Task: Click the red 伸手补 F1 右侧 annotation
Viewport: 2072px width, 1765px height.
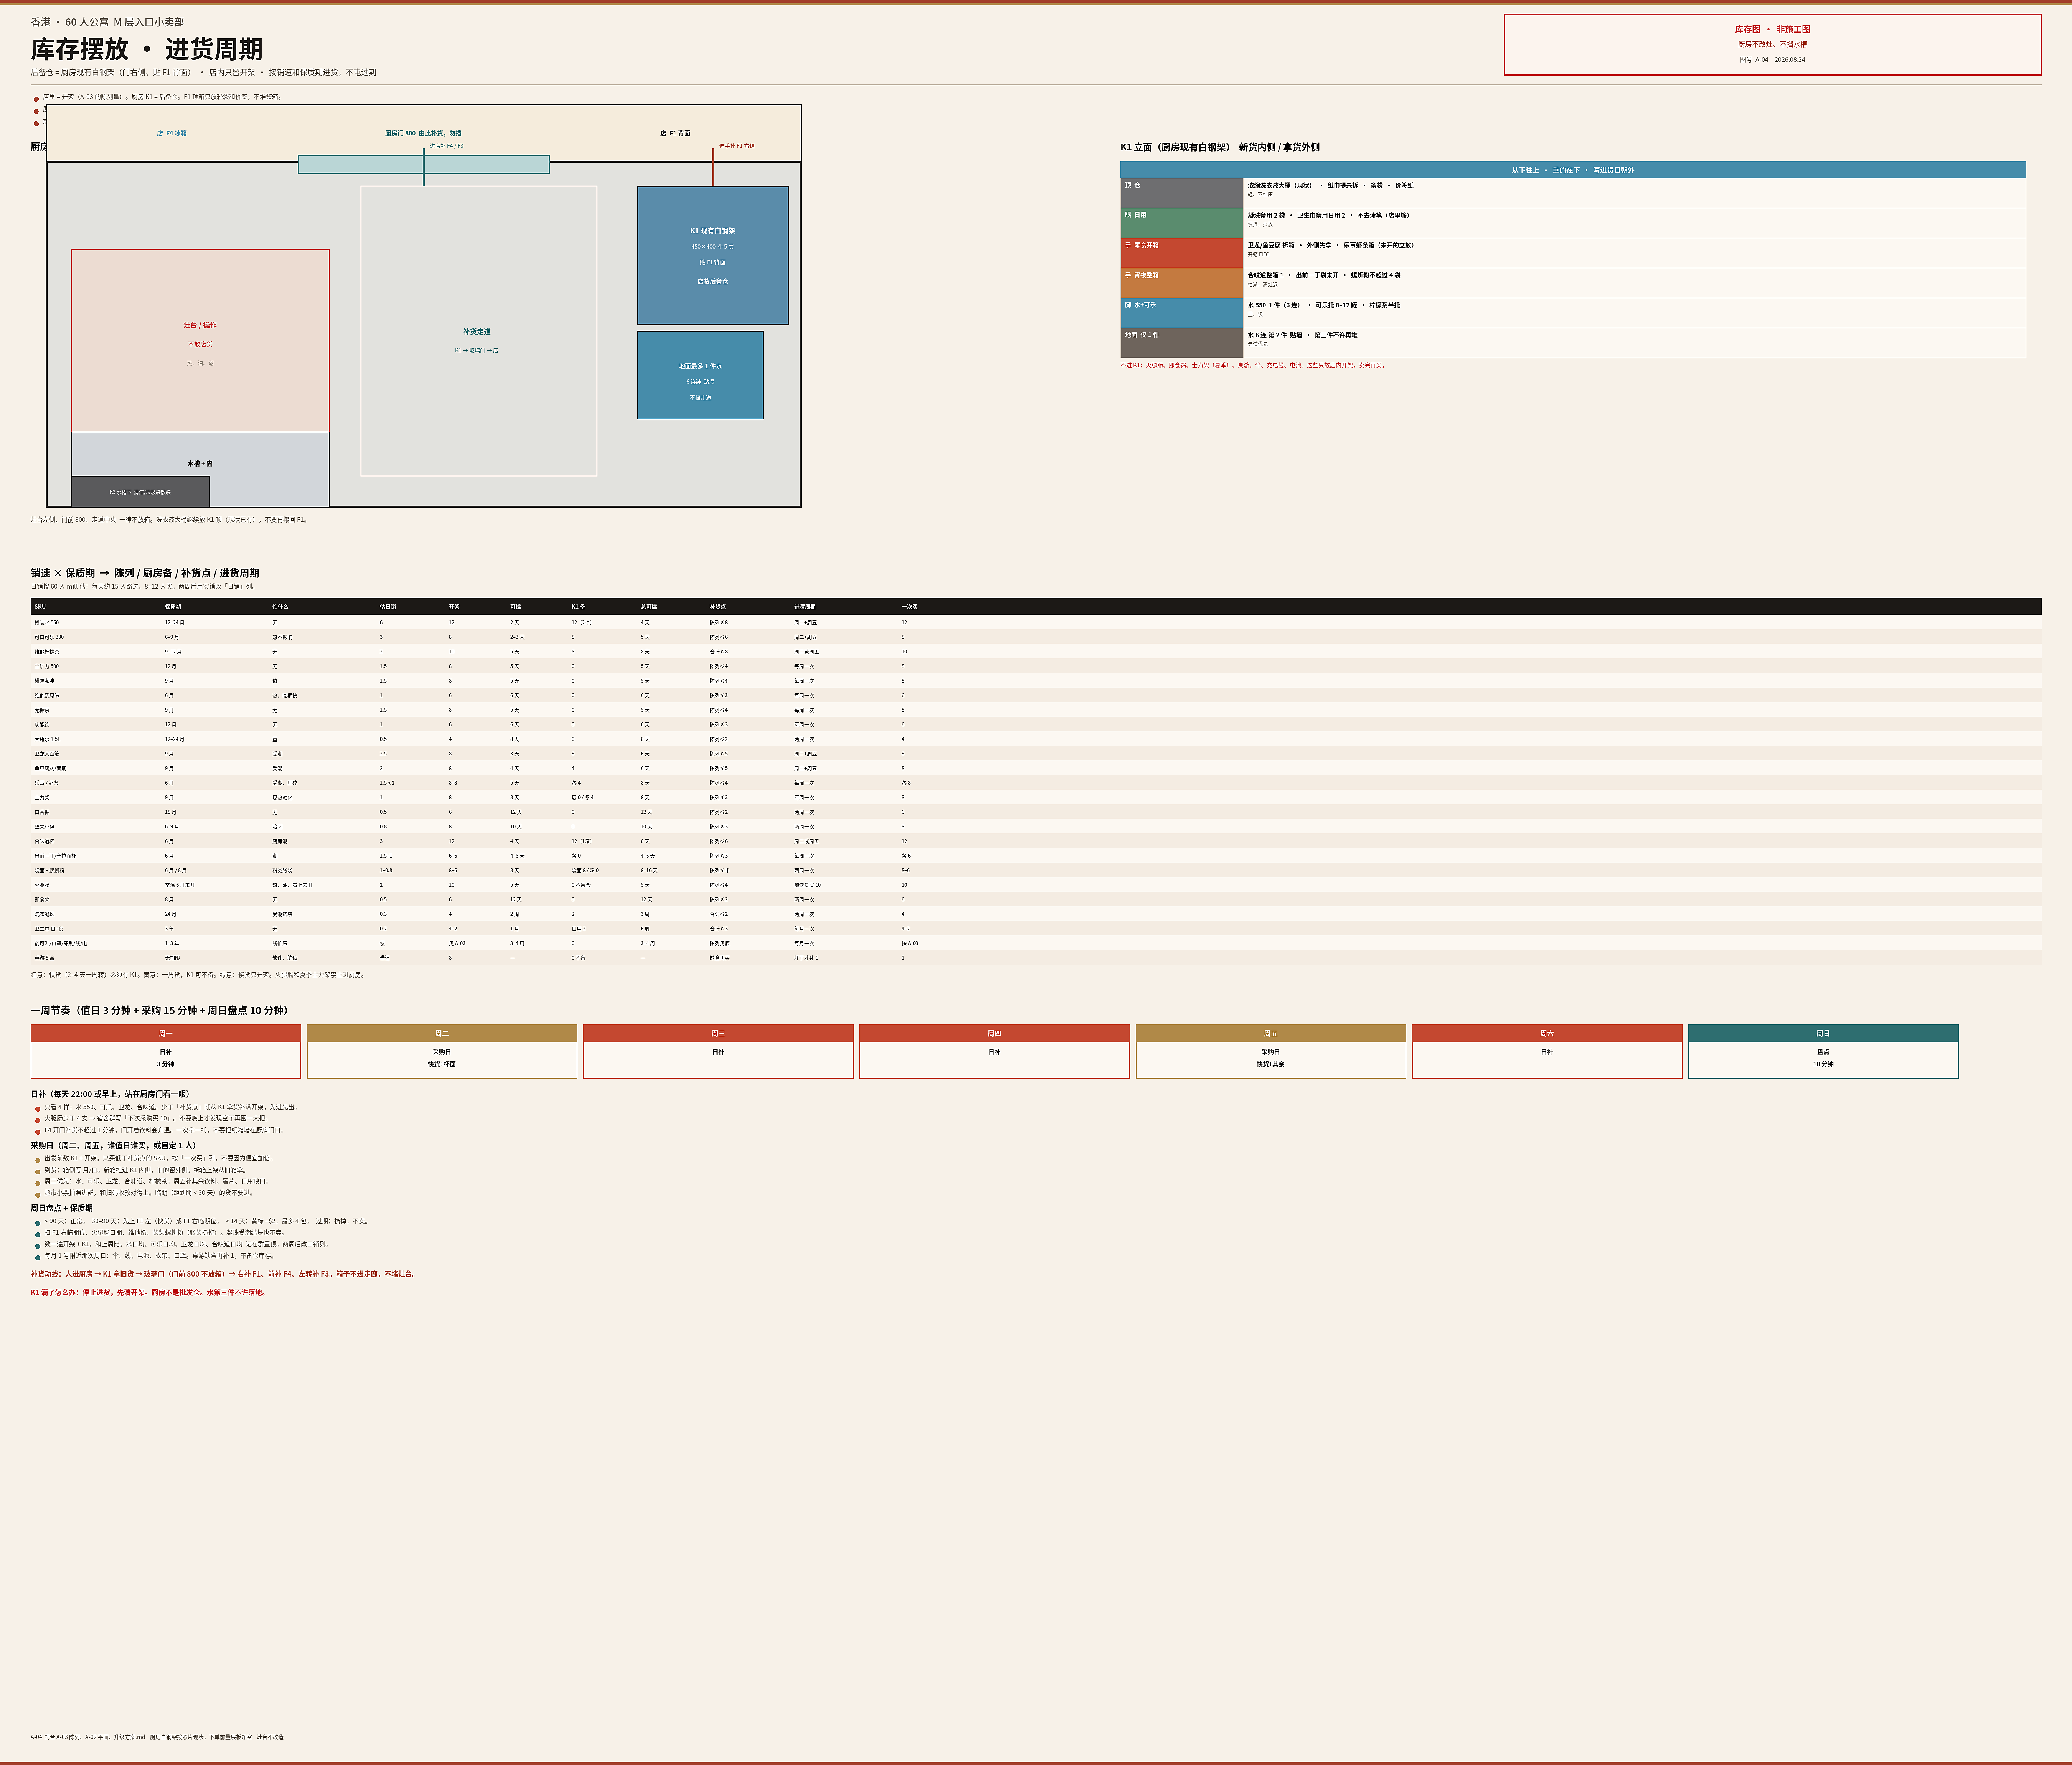Action: point(737,146)
